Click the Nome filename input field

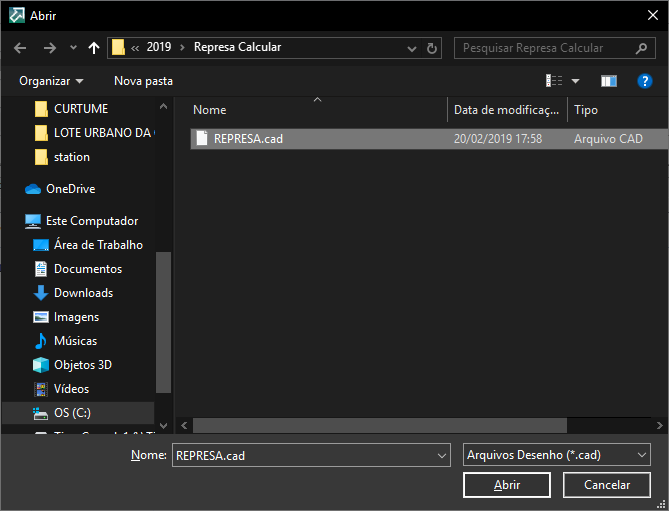[x=304, y=455]
